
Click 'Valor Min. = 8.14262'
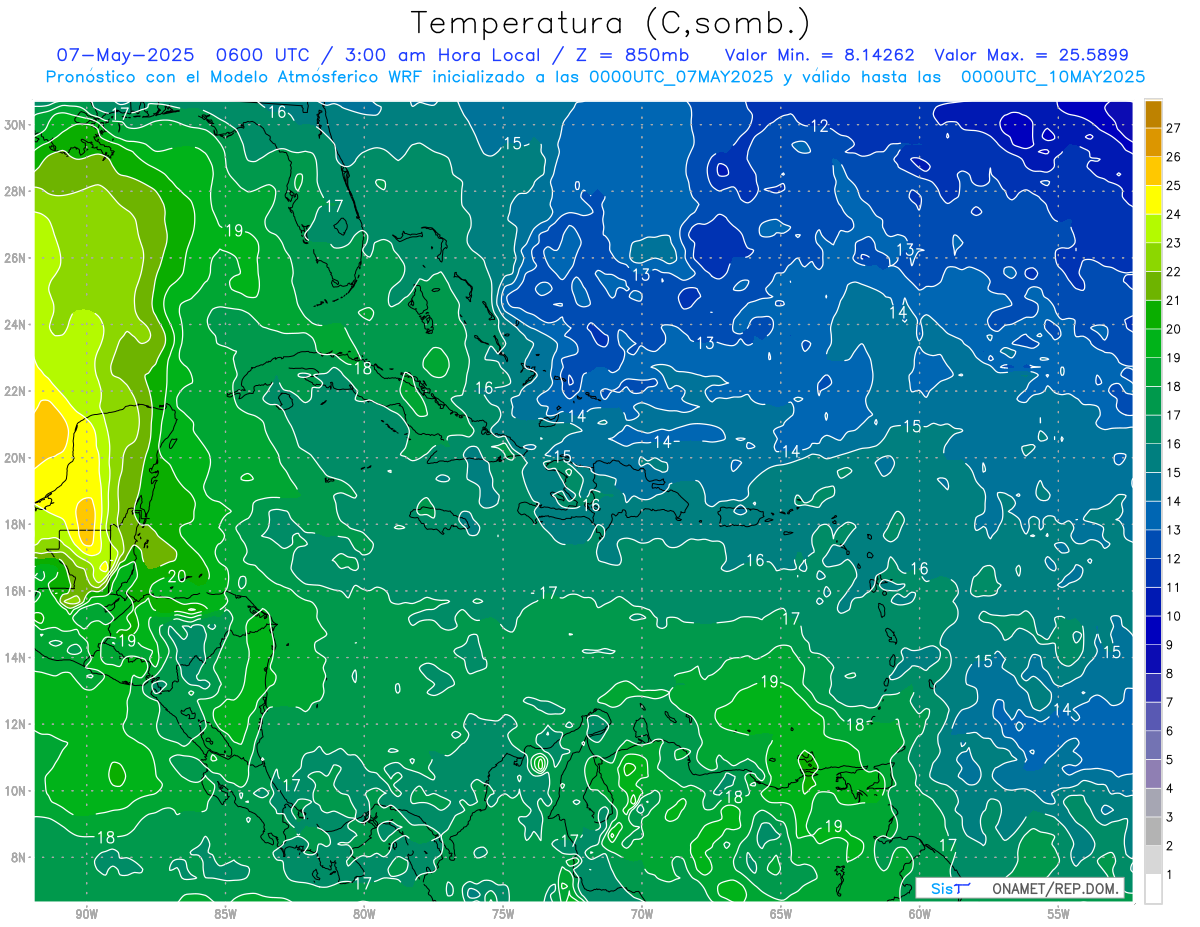pyautogui.click(x=820, y=55)
